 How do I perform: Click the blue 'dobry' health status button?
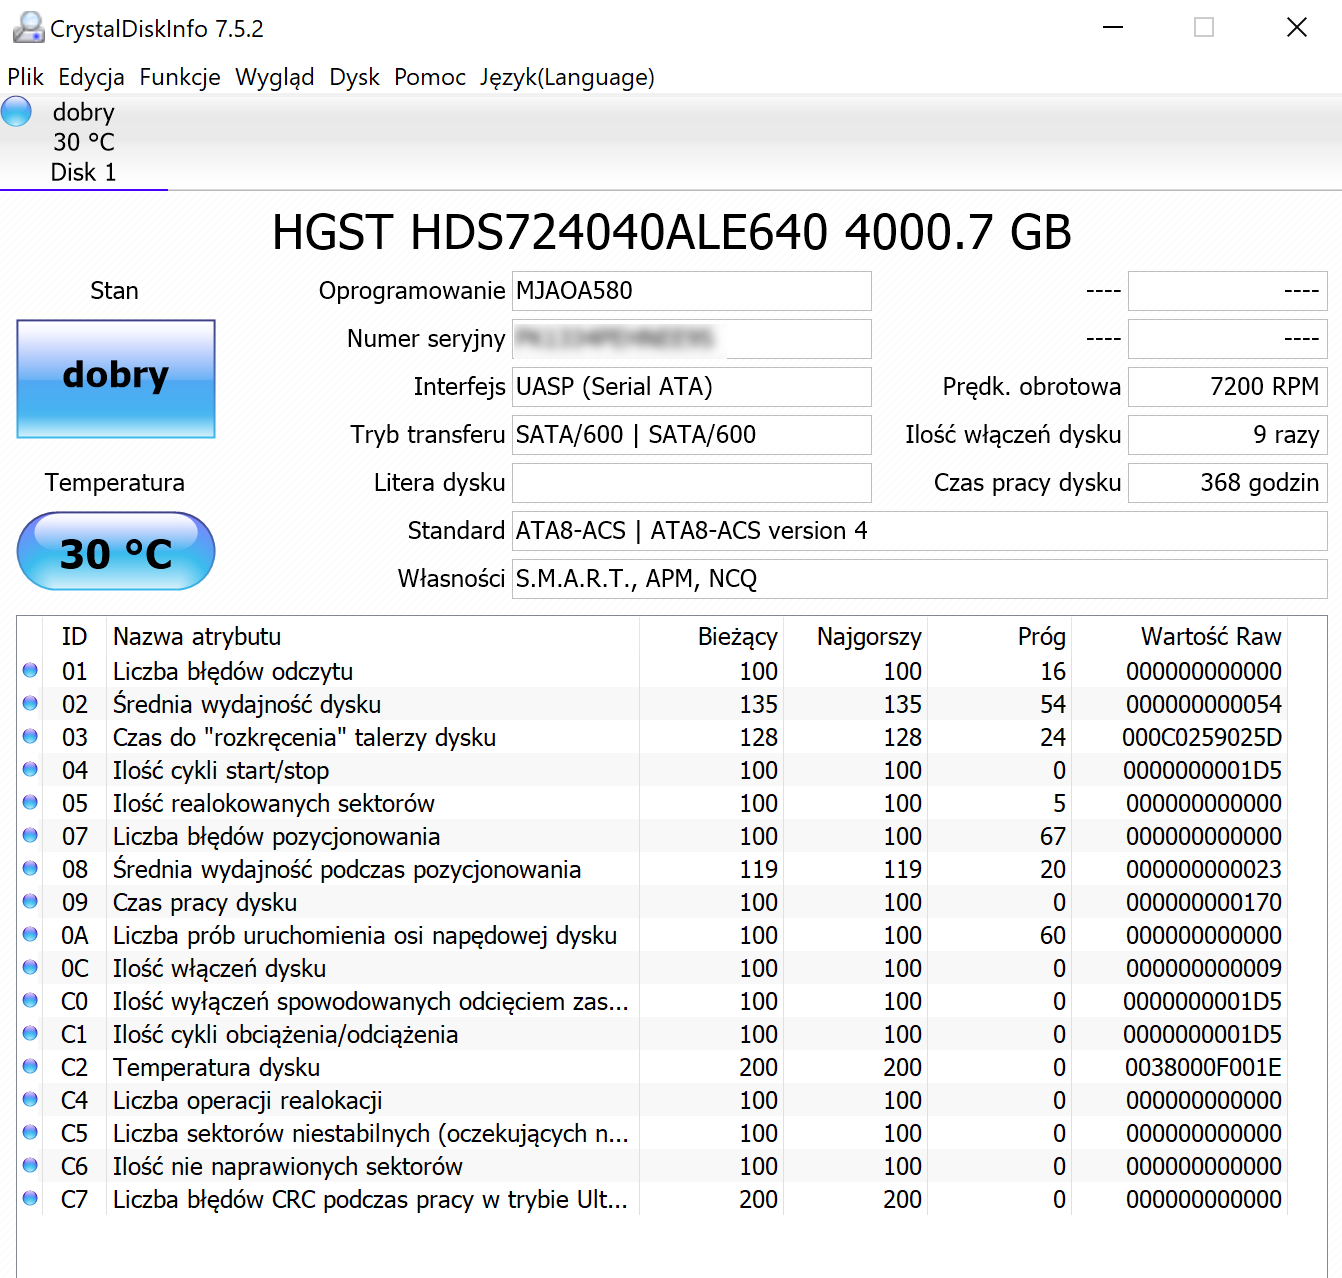tap(116, 378)
